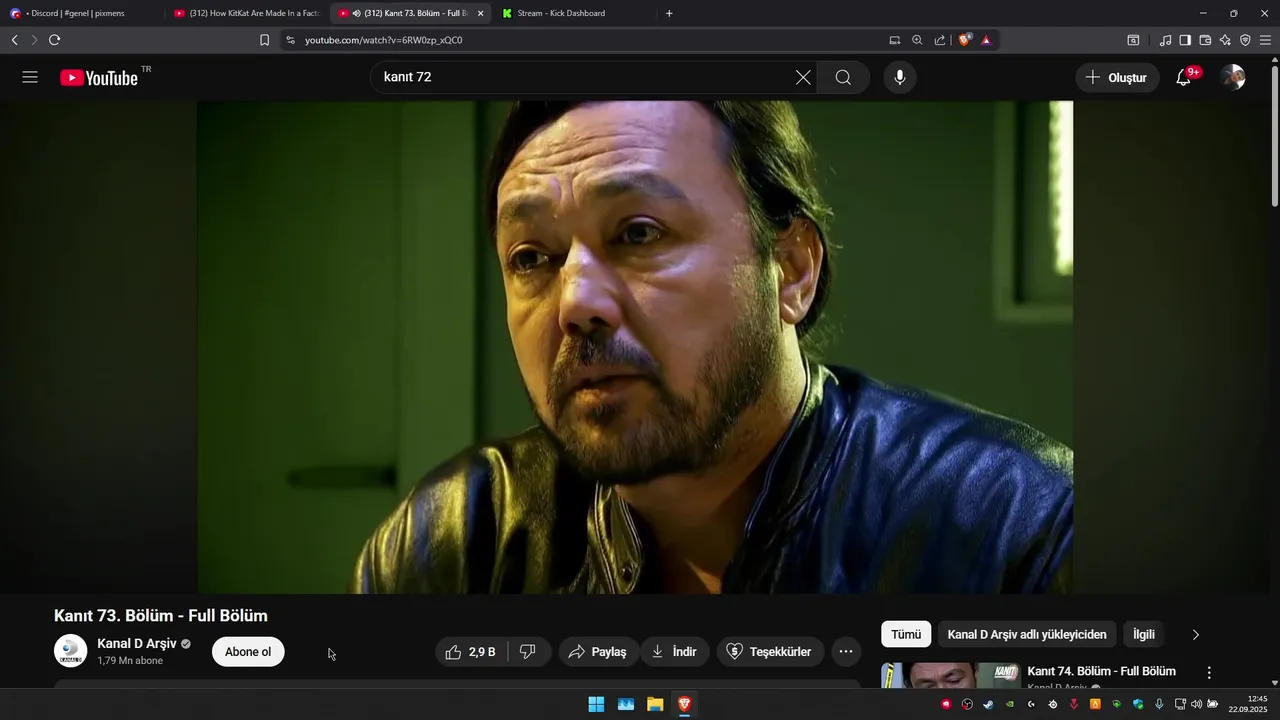This screenshot has width=1280, height=720.
Task: Open Brave Leo AI sparkle icon
Action: [x=1225, y=40]
